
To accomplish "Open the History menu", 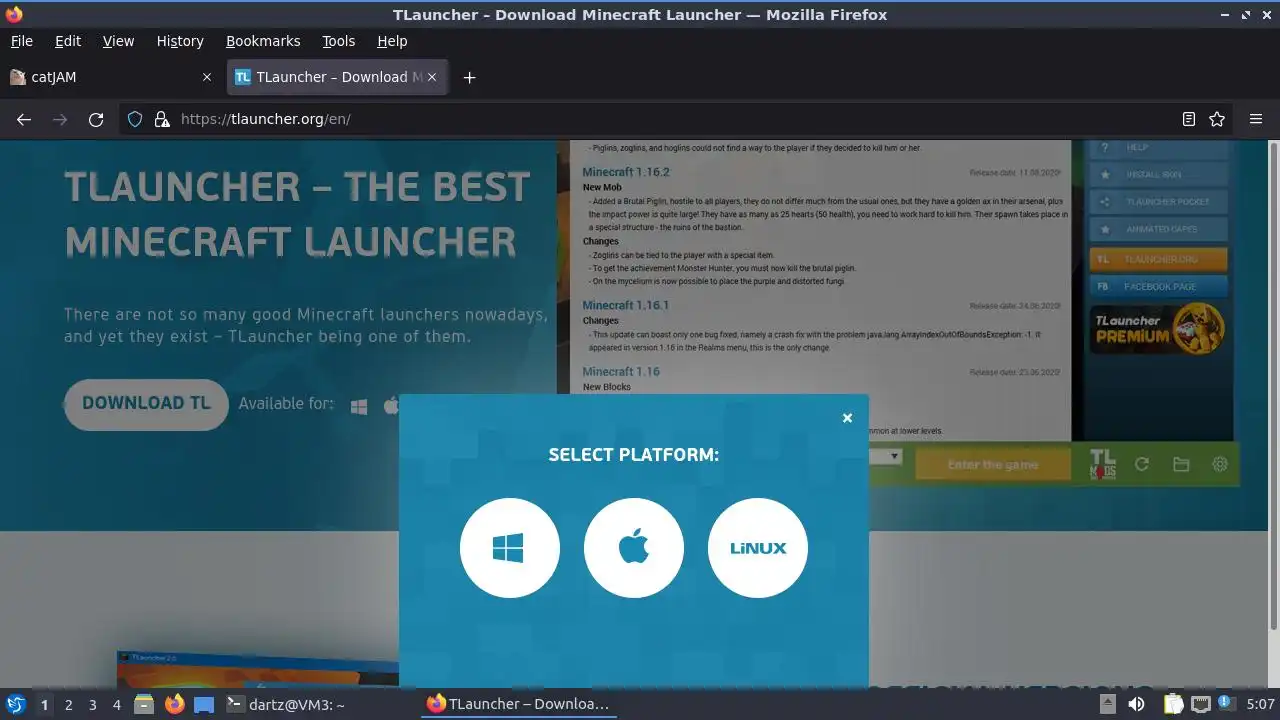I will [x=180, y=41].
